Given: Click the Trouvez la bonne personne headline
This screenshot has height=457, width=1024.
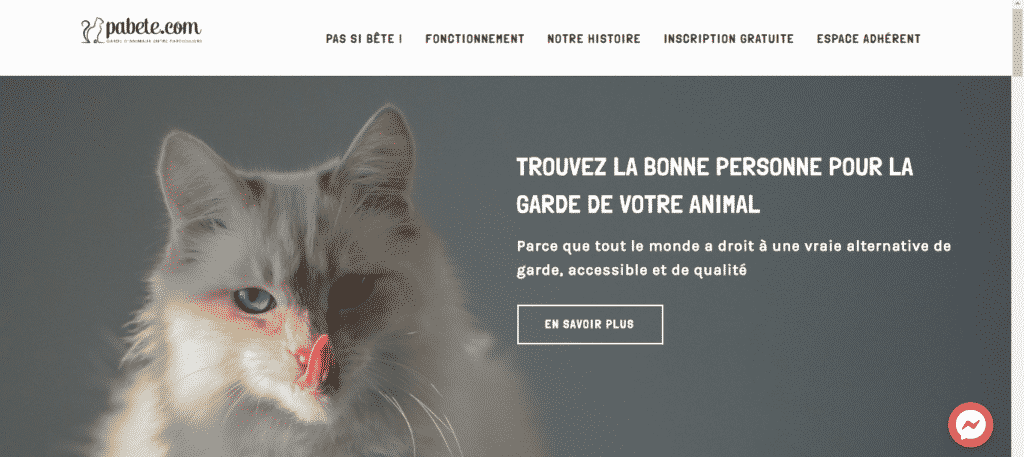Looking at the screenshot, I should point(714,167).
